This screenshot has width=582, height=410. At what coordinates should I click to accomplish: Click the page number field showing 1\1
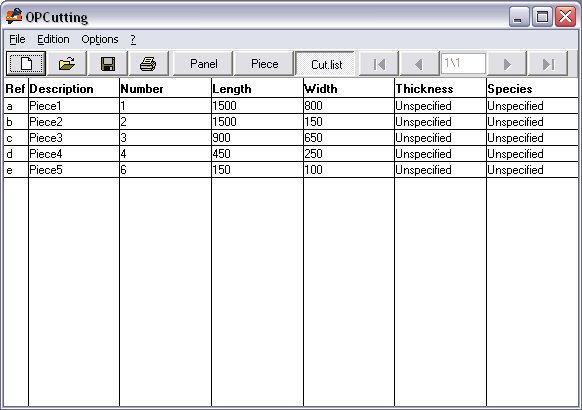click(x=463, y=63)
